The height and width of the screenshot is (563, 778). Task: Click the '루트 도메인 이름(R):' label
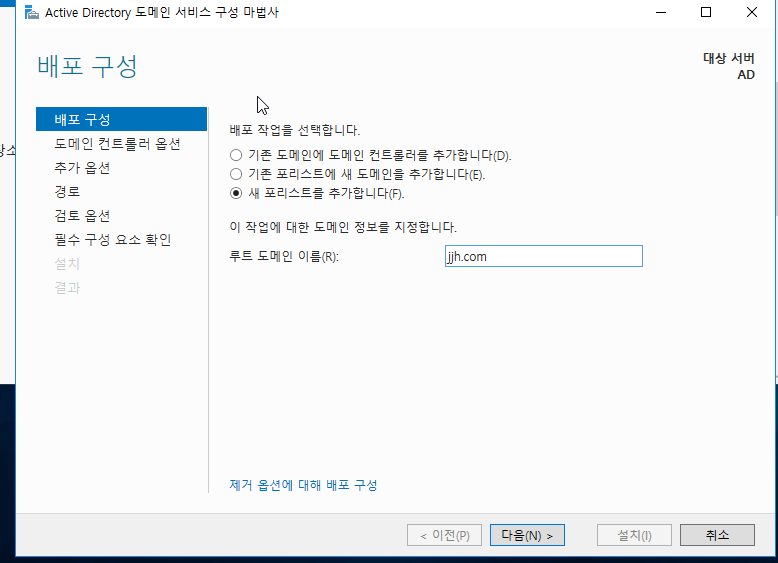tap(284, 256)
